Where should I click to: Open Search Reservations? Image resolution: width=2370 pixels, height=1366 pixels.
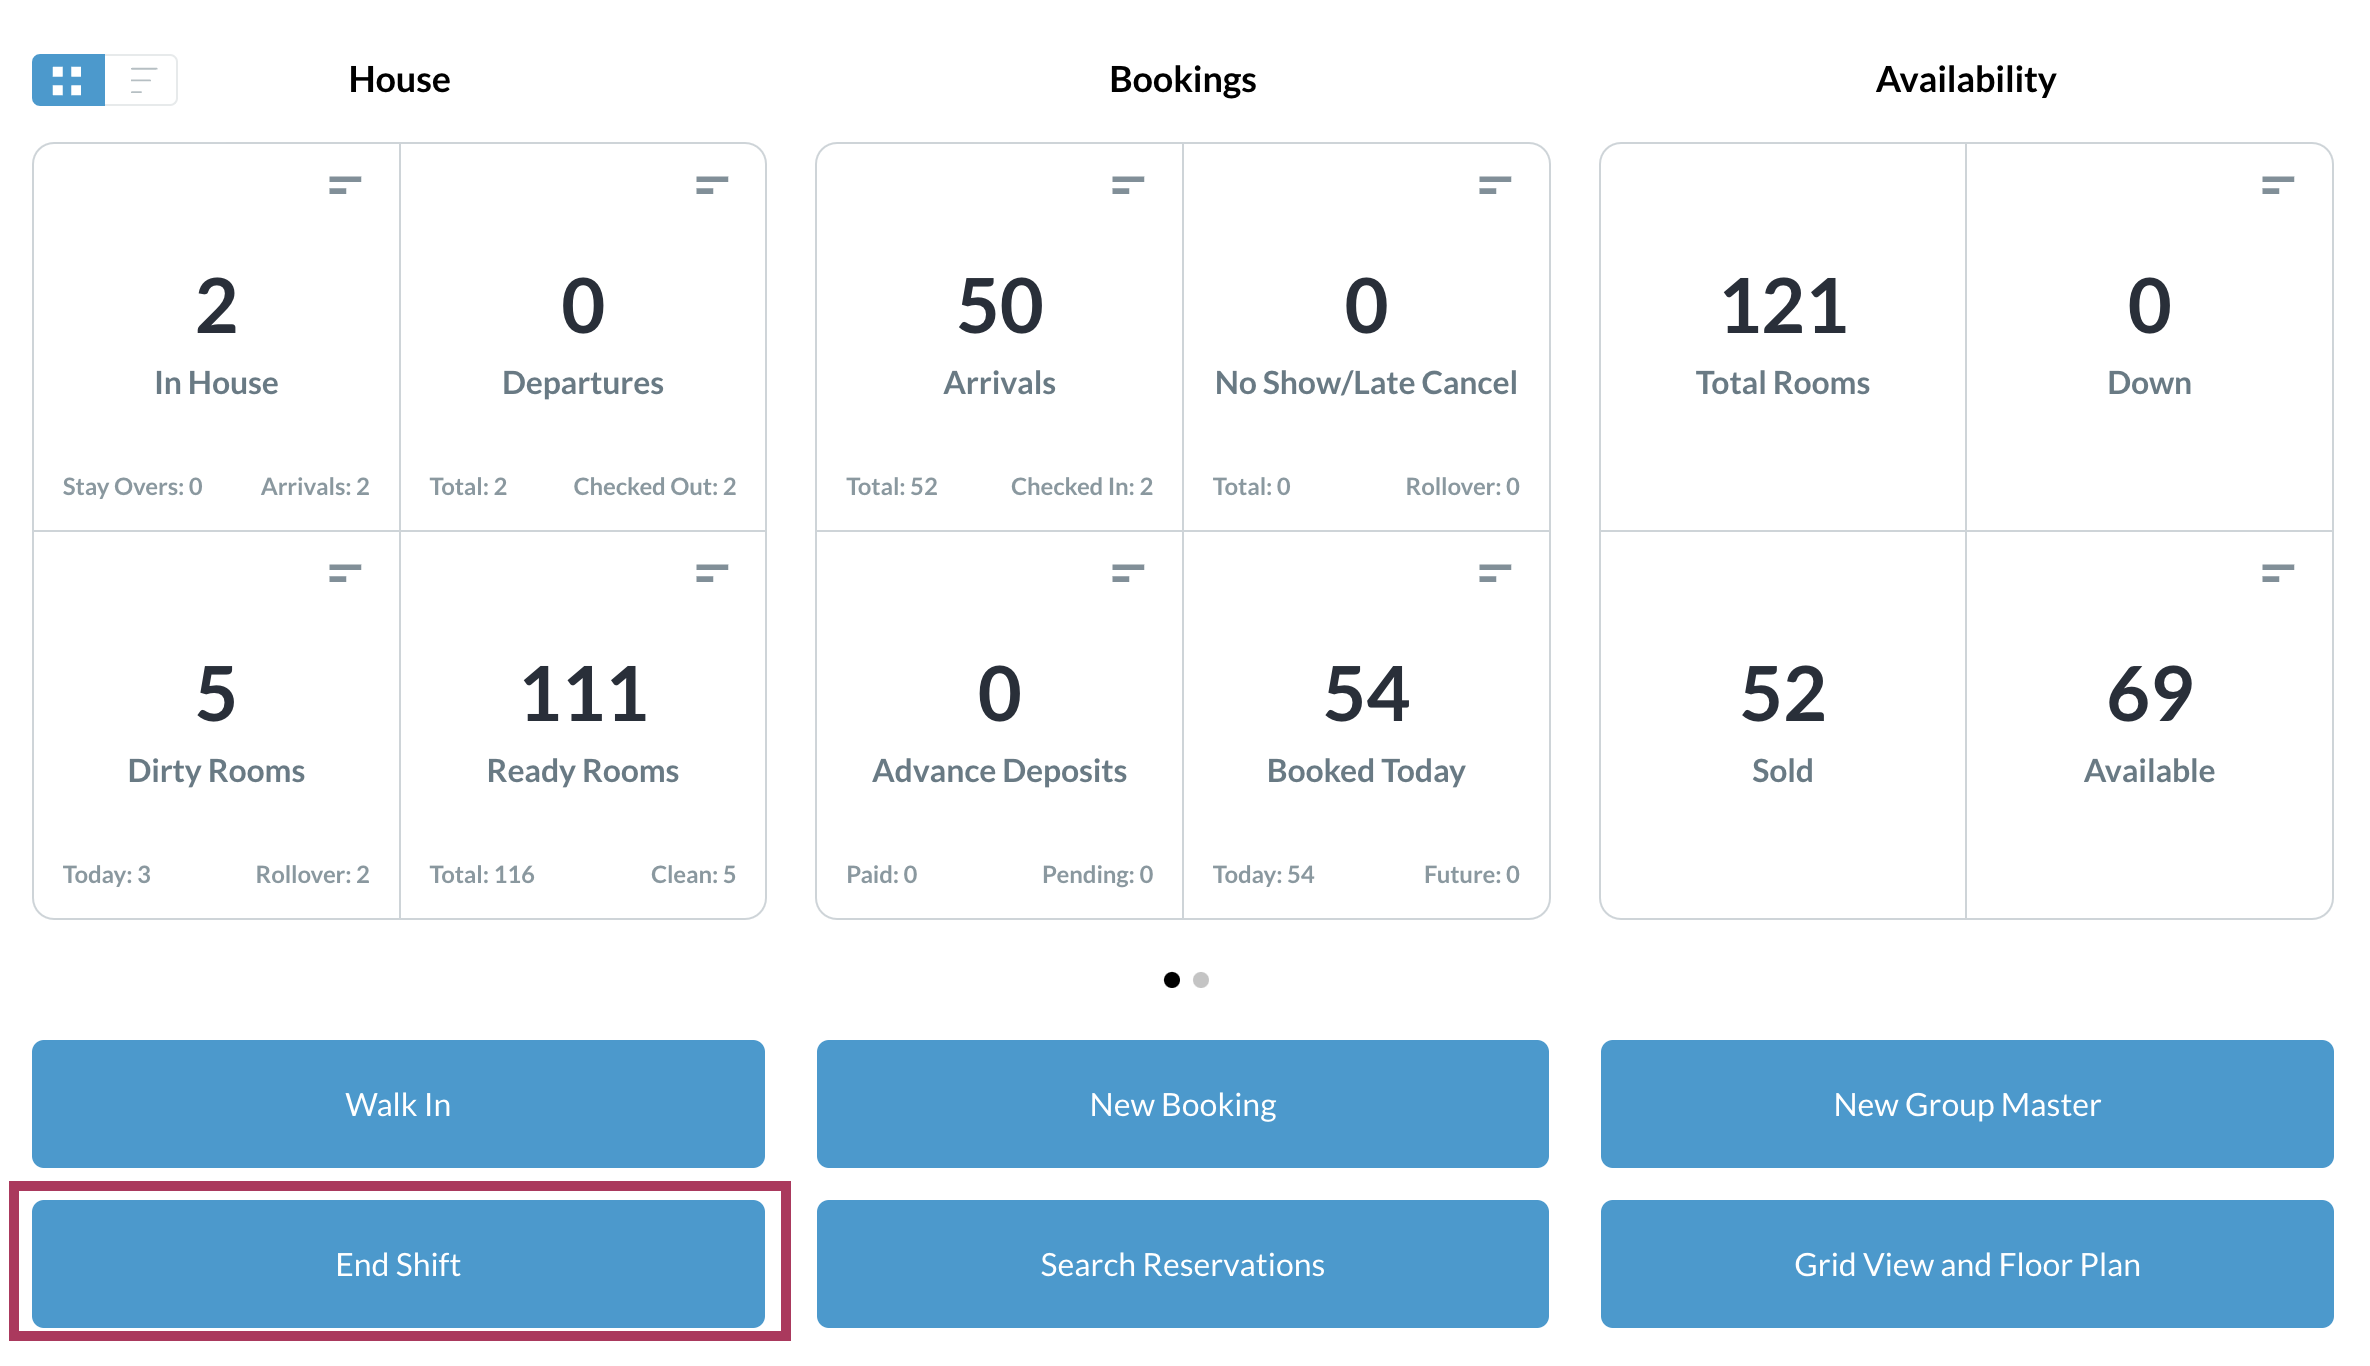coord(1182,1264)
